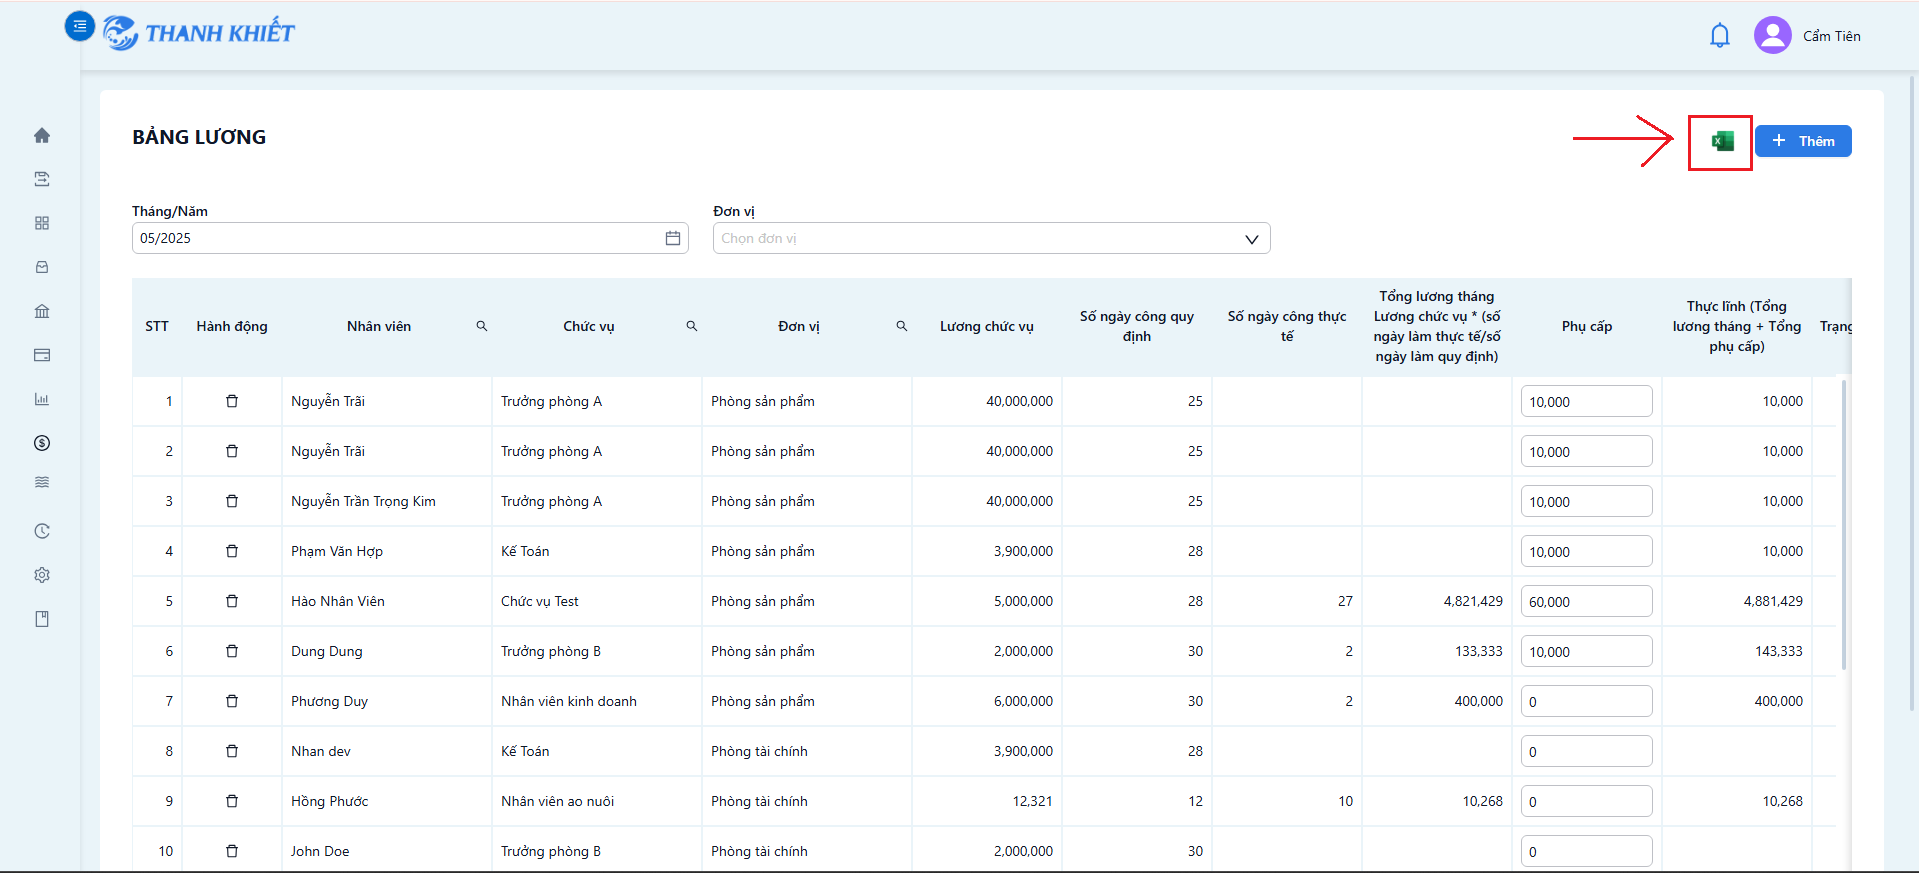Click the Thanh Khiết logo
This screenshot has width=1919, height=873.
click(x=199, y=33)
